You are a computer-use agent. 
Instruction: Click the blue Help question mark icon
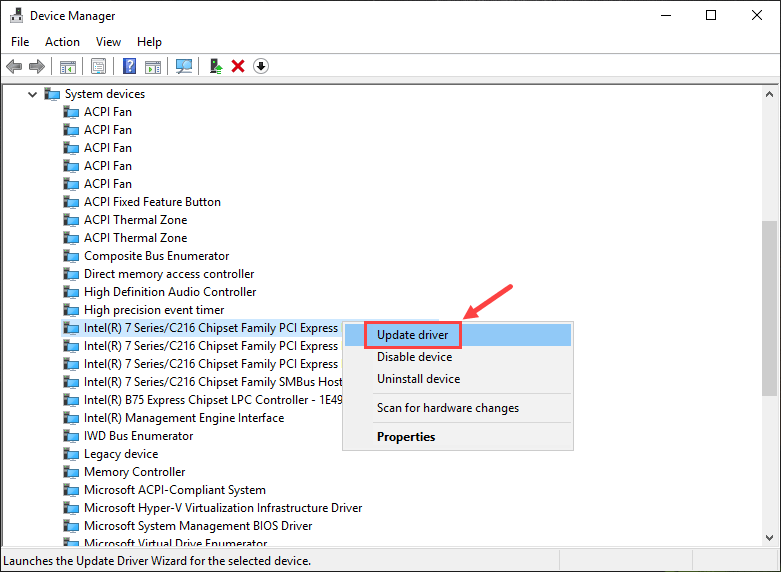pos(129,66)
